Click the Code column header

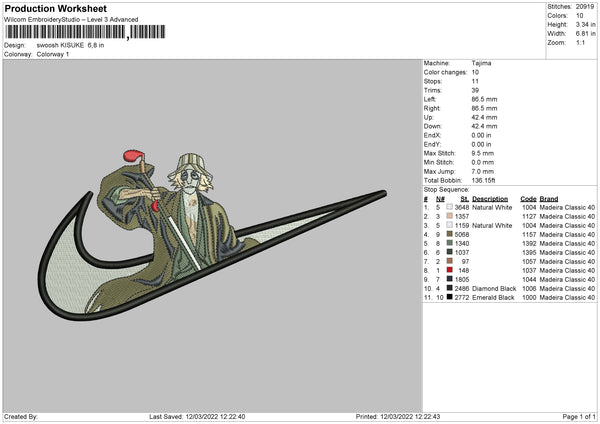(x=528, y=199)
